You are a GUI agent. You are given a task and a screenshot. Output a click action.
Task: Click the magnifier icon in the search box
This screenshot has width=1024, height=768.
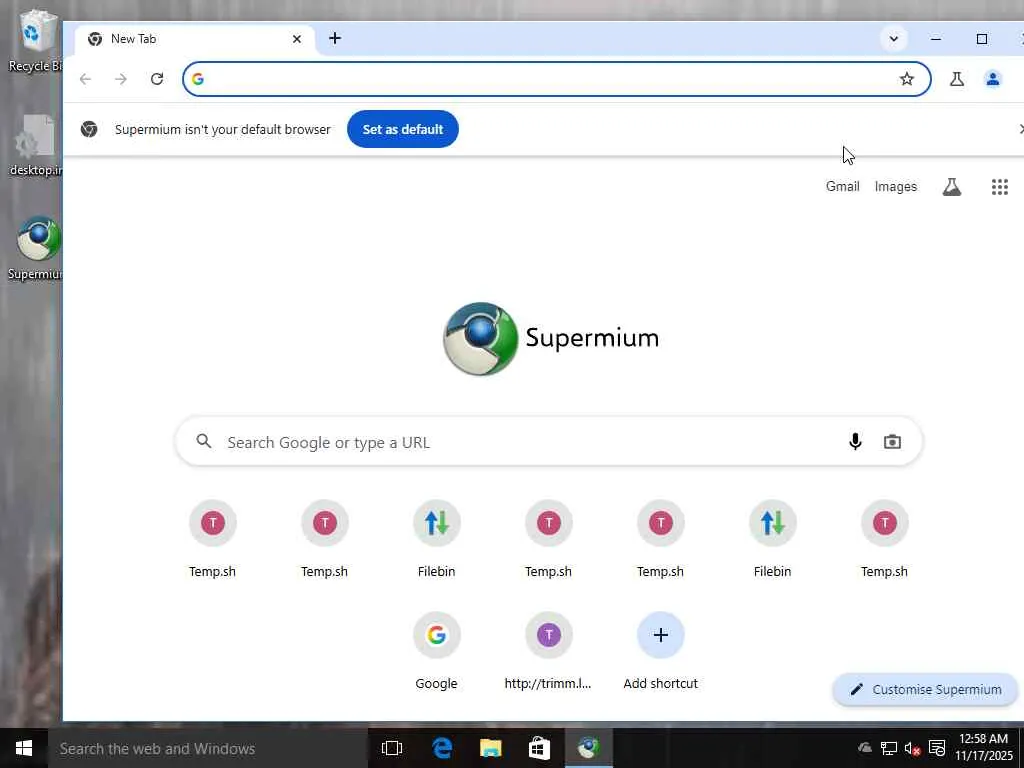click(204, 441)
